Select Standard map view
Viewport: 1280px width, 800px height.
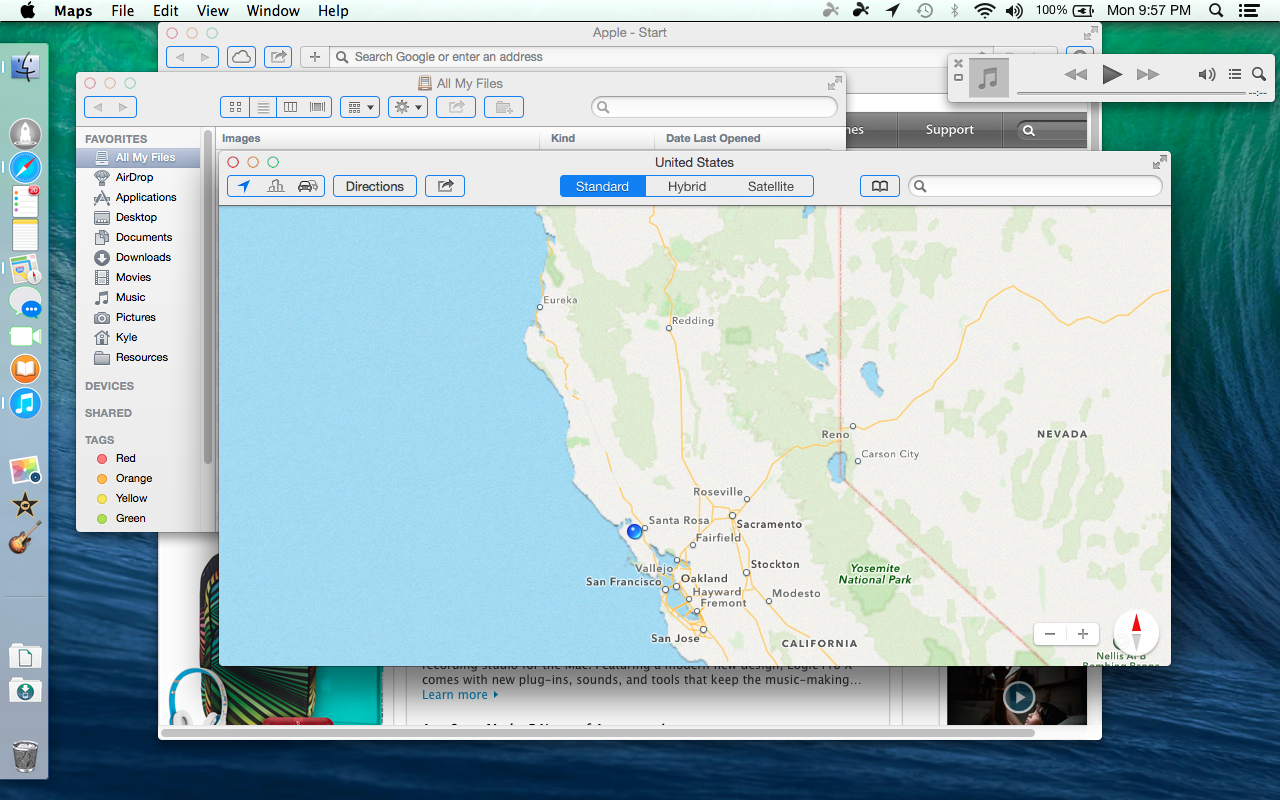602,186
